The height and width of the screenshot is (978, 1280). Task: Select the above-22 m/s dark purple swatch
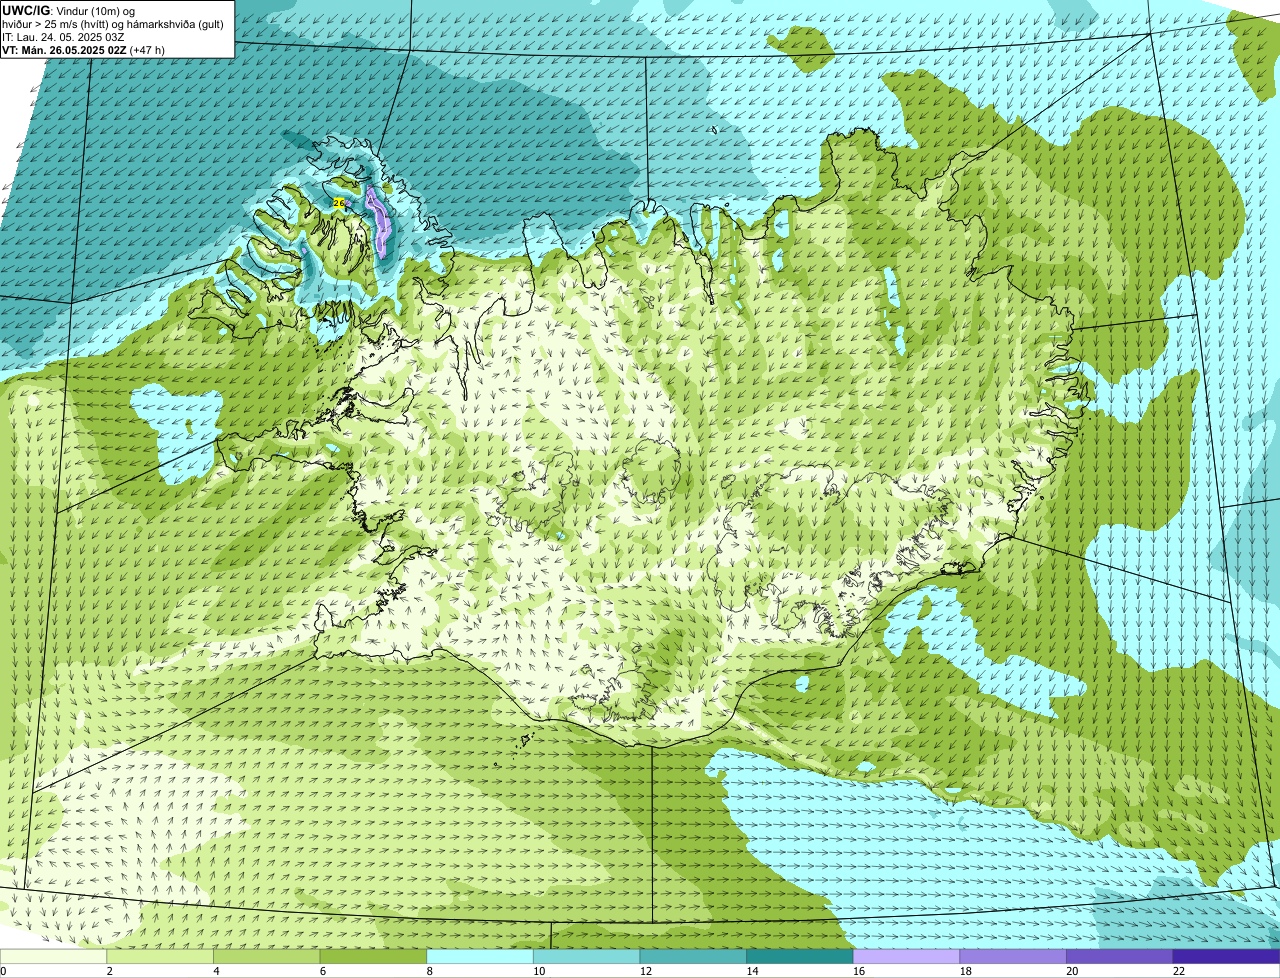(x=1226, y=956)
